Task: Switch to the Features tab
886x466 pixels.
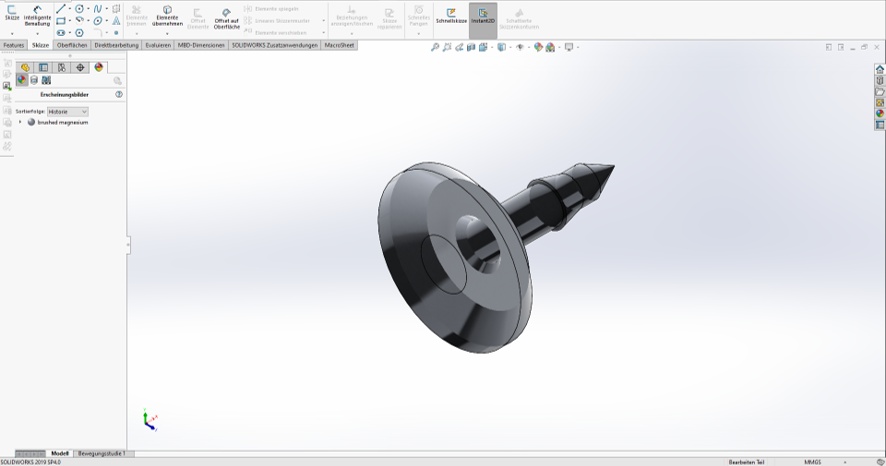Action: pyautogui.click(x=14, y=45)
